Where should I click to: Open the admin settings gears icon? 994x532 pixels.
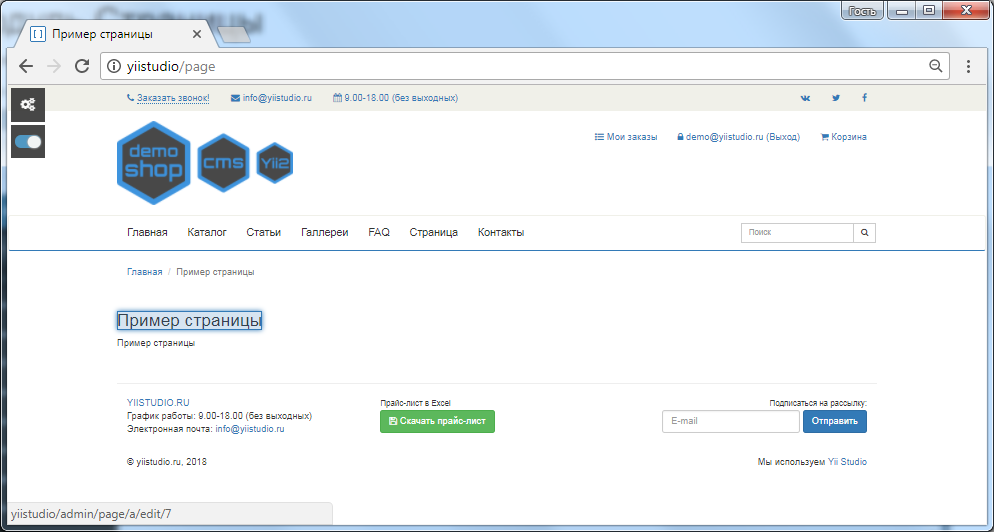point(28,105)
